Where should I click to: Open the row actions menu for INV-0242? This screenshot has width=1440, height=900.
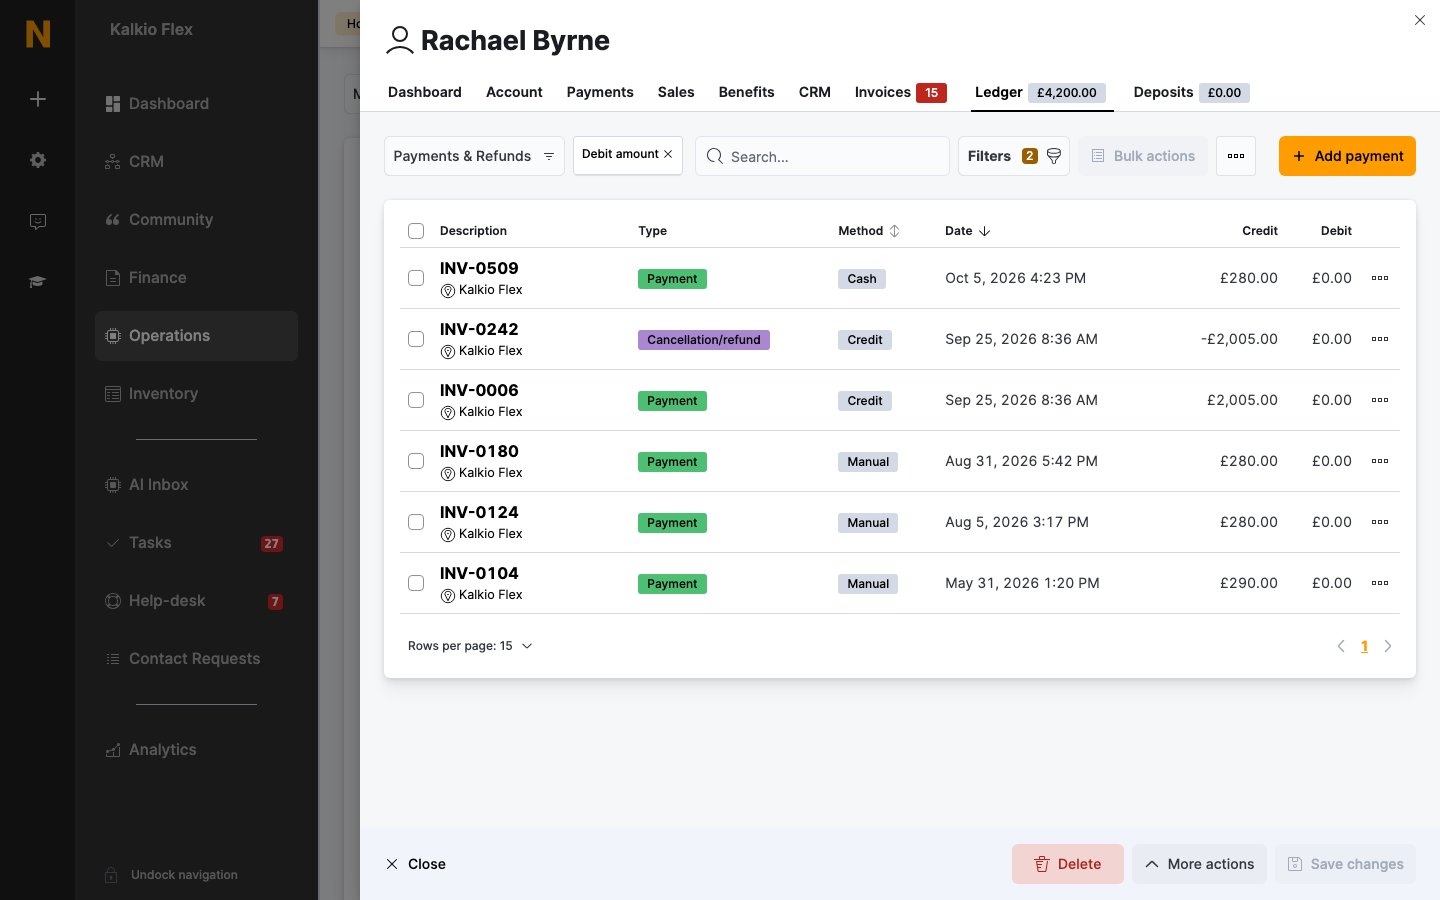point(1380,339)
